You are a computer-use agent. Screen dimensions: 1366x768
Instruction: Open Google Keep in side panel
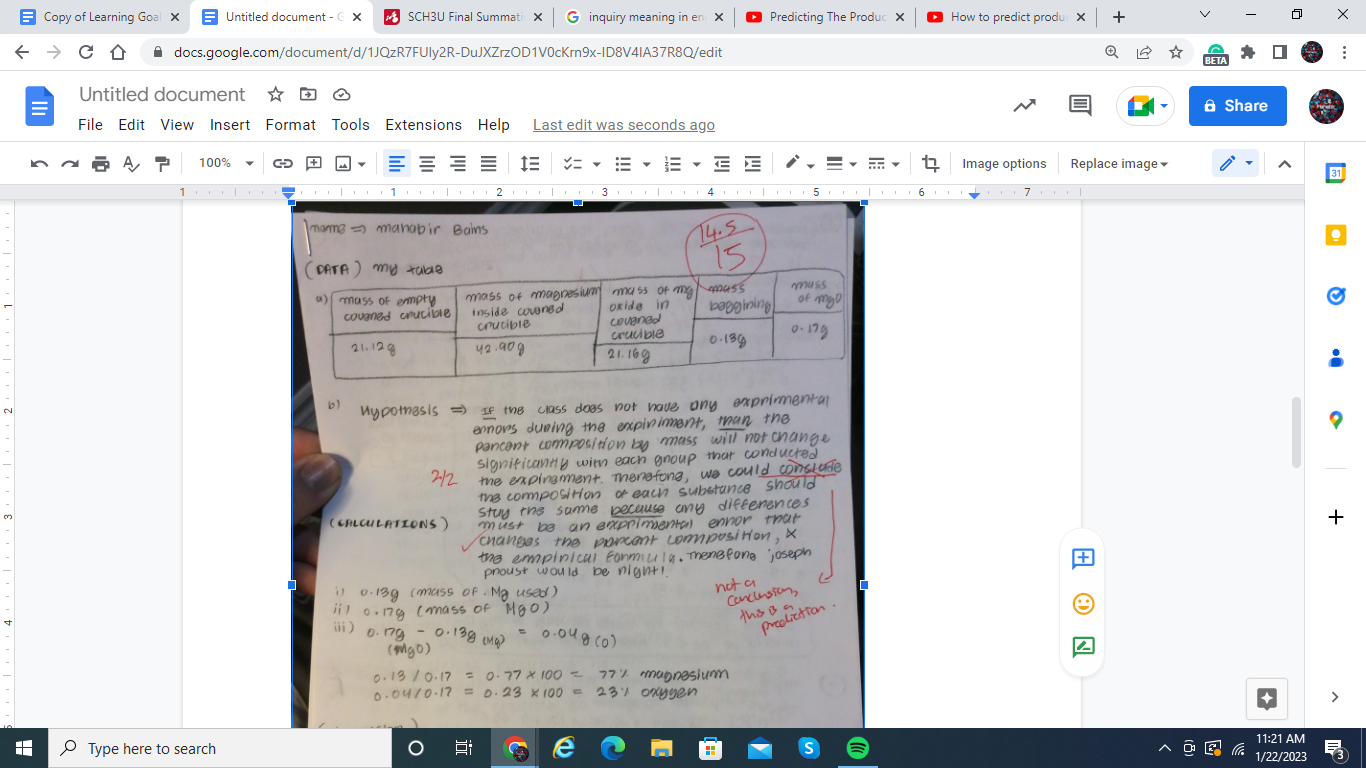point(1335,235)
